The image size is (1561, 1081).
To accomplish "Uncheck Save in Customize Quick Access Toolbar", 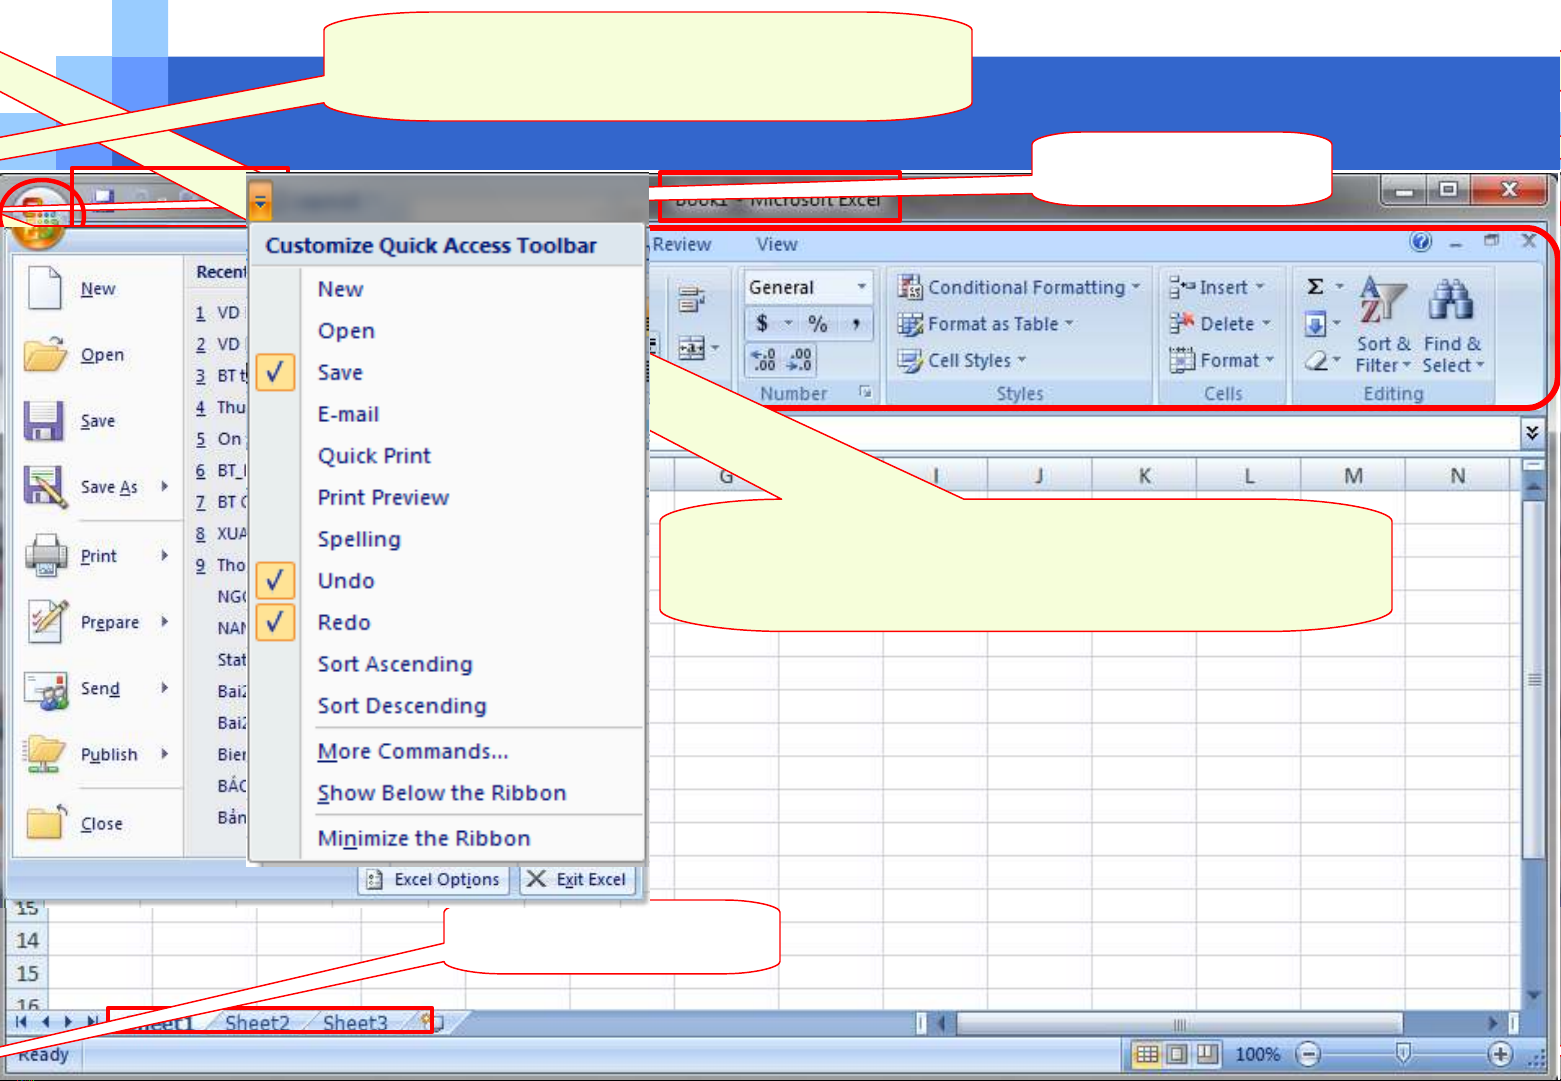I will point(275,373).
